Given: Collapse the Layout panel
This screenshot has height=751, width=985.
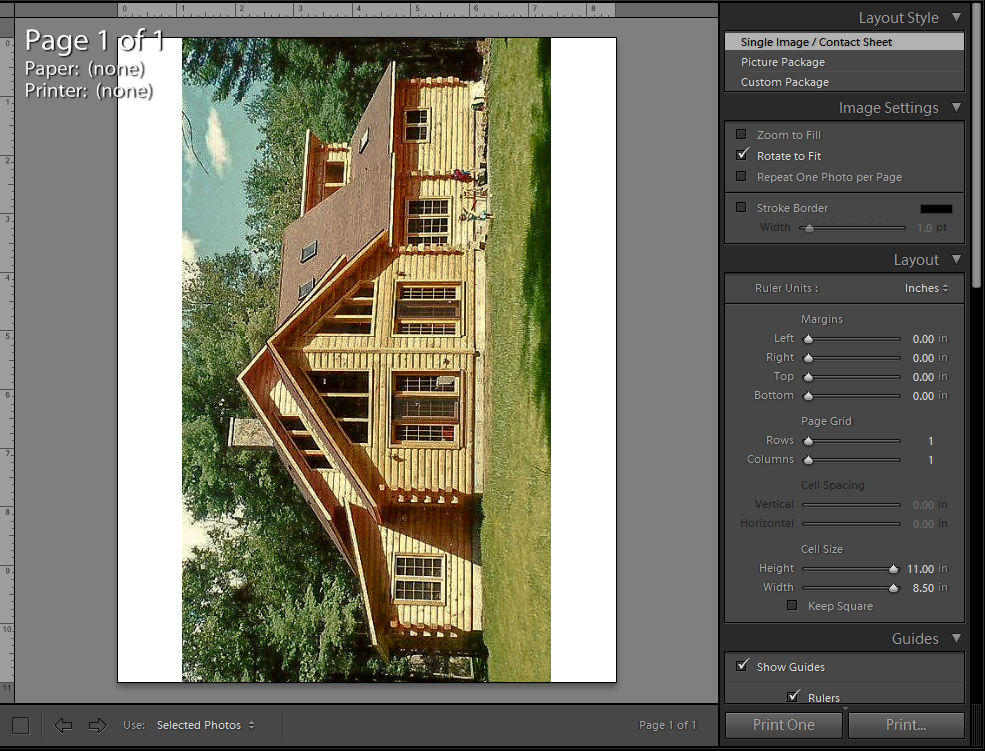Looking at the screenshot, I should click(956, 259).
